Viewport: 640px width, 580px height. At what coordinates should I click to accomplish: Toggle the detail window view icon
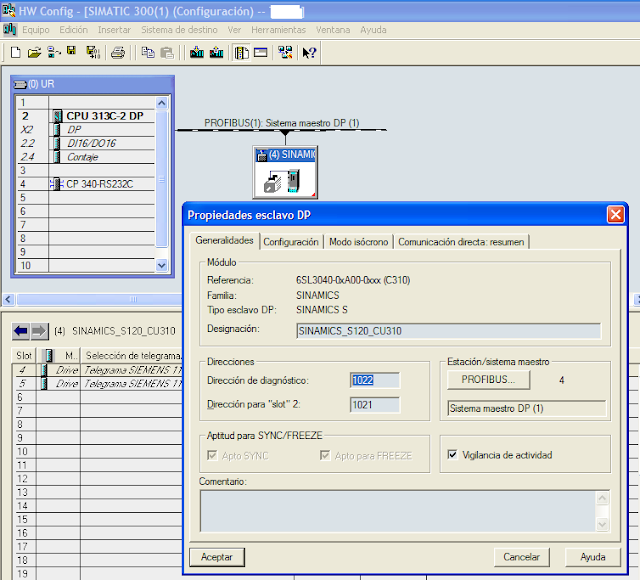click(260, 53)
